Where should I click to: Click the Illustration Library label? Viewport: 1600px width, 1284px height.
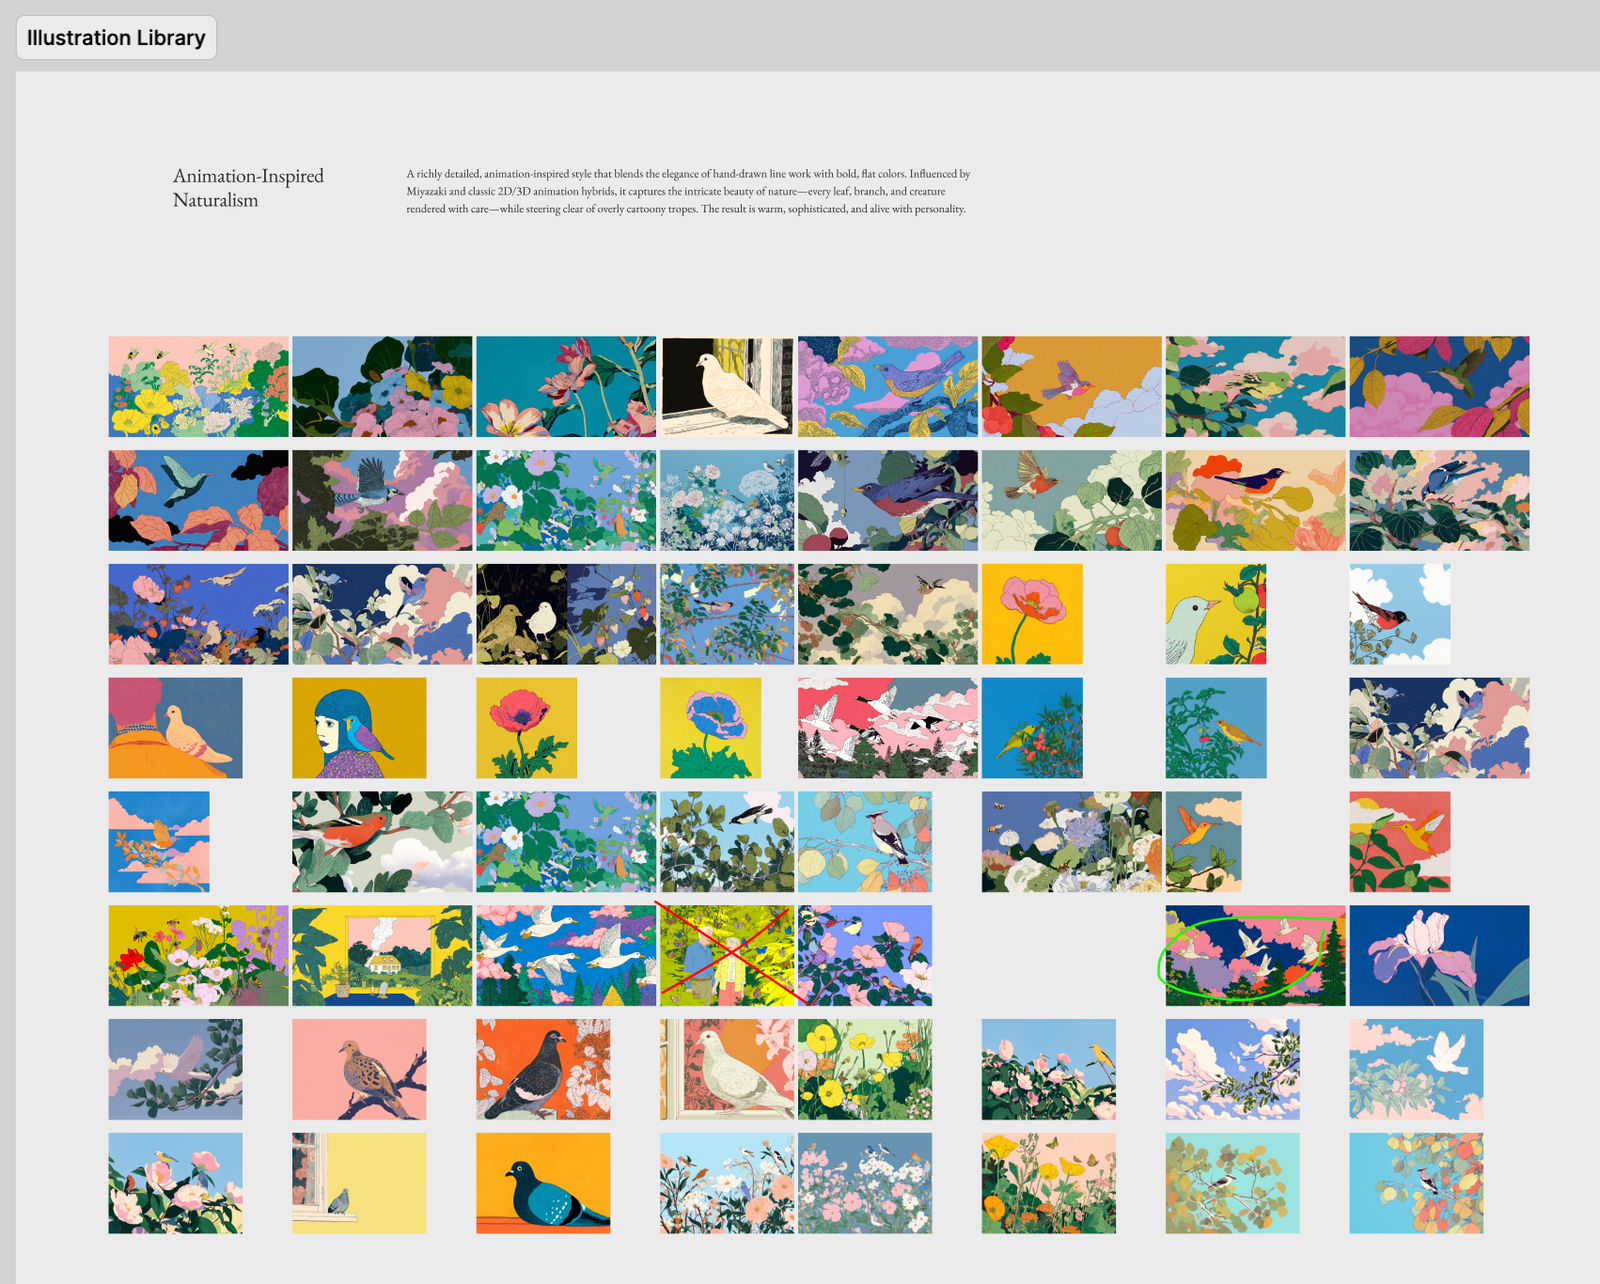point(116,38)
